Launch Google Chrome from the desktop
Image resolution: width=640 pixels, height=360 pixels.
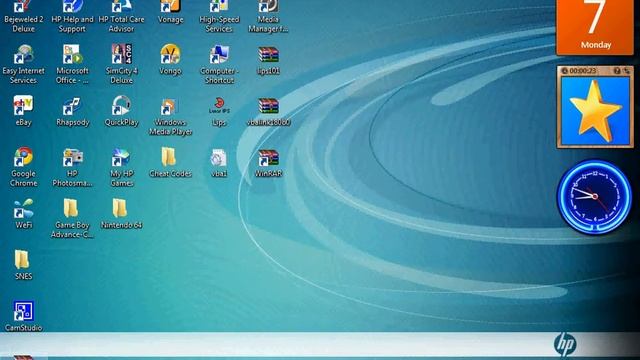(x=23, y=167)
